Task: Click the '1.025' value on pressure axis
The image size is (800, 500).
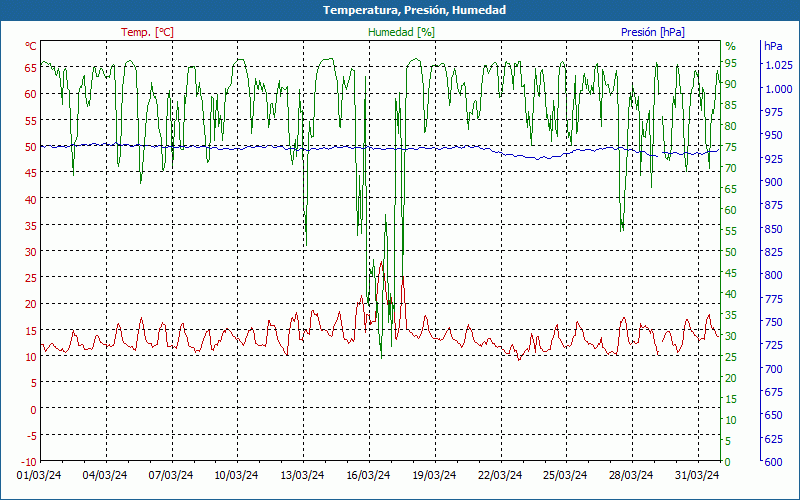Action: click(x=778, y=65)
